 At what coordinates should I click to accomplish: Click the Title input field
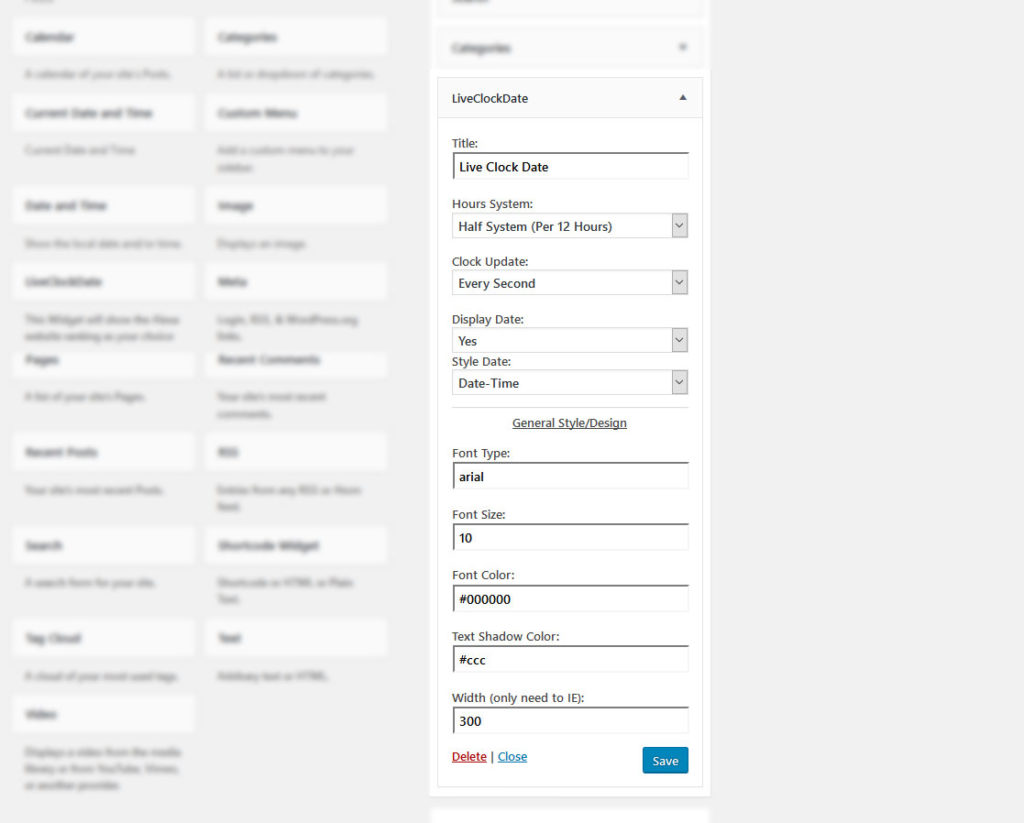pyautogui.click(x=570, y=166)
